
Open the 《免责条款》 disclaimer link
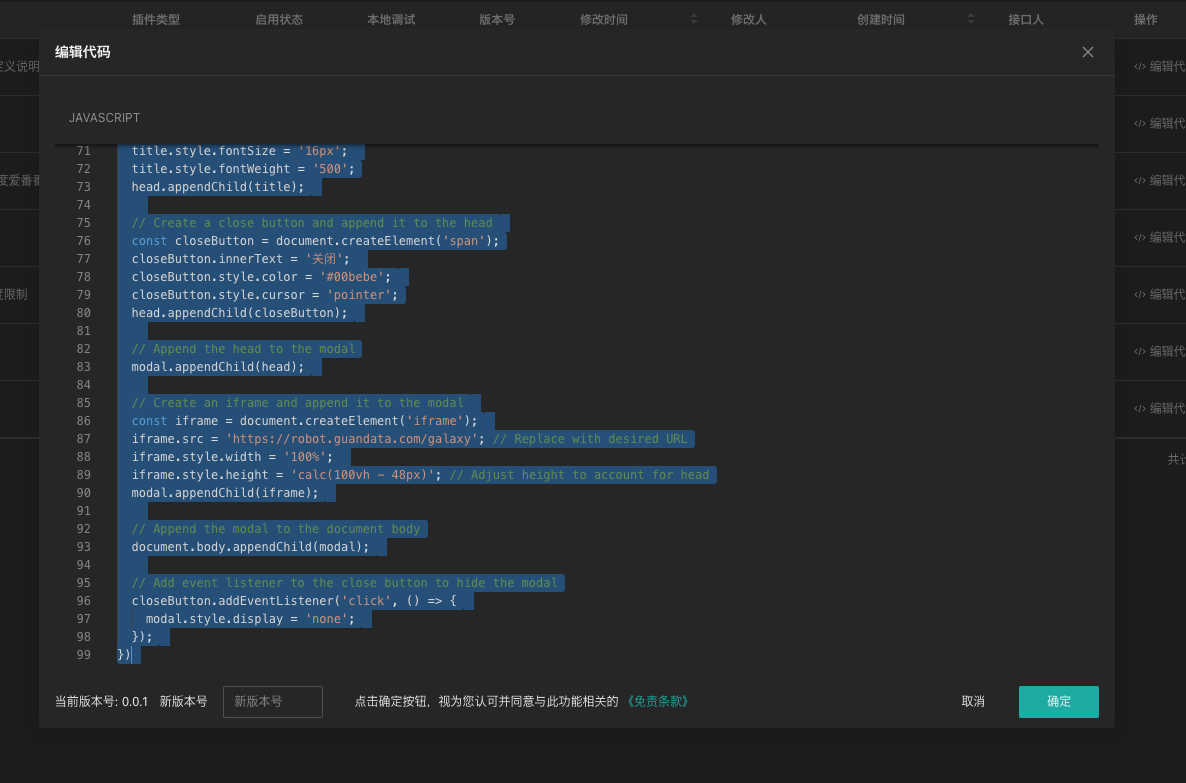(x=657, y=701)
